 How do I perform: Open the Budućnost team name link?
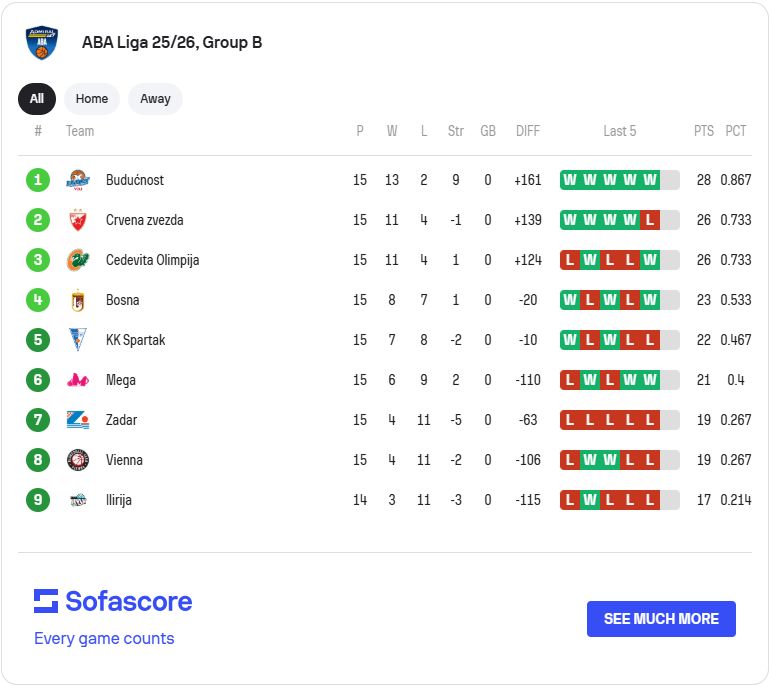pos(135,180)
